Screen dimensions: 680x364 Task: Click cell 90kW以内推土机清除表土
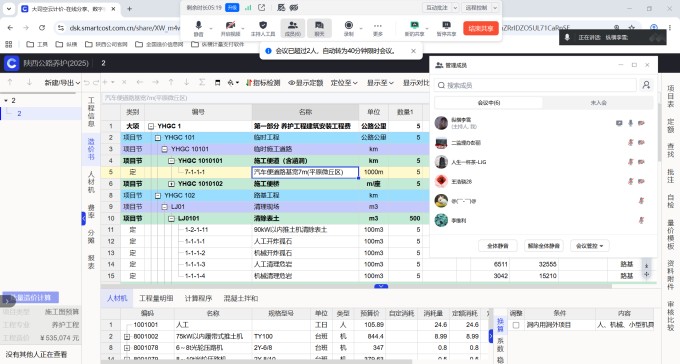point(305,230)
